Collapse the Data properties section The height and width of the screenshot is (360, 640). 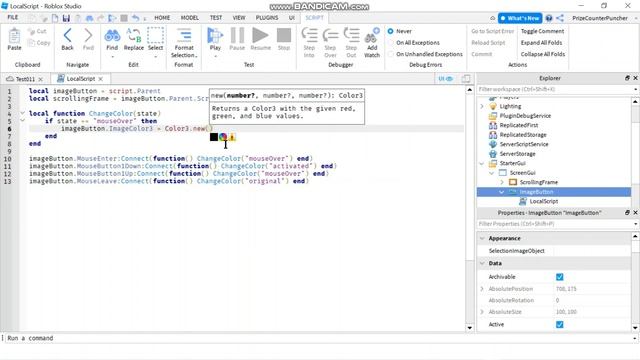[x=482, y=263]
